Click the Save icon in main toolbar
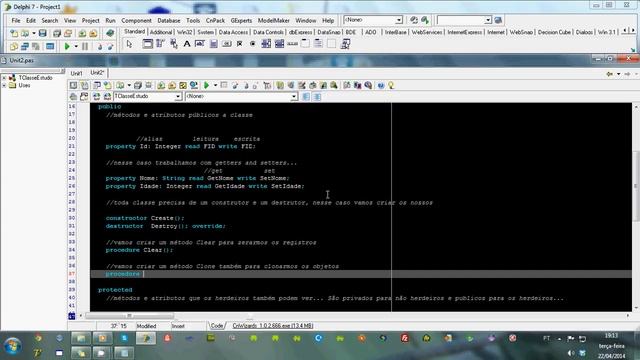Viewport: 640px width, 360px height. click(x=42, y=33)
